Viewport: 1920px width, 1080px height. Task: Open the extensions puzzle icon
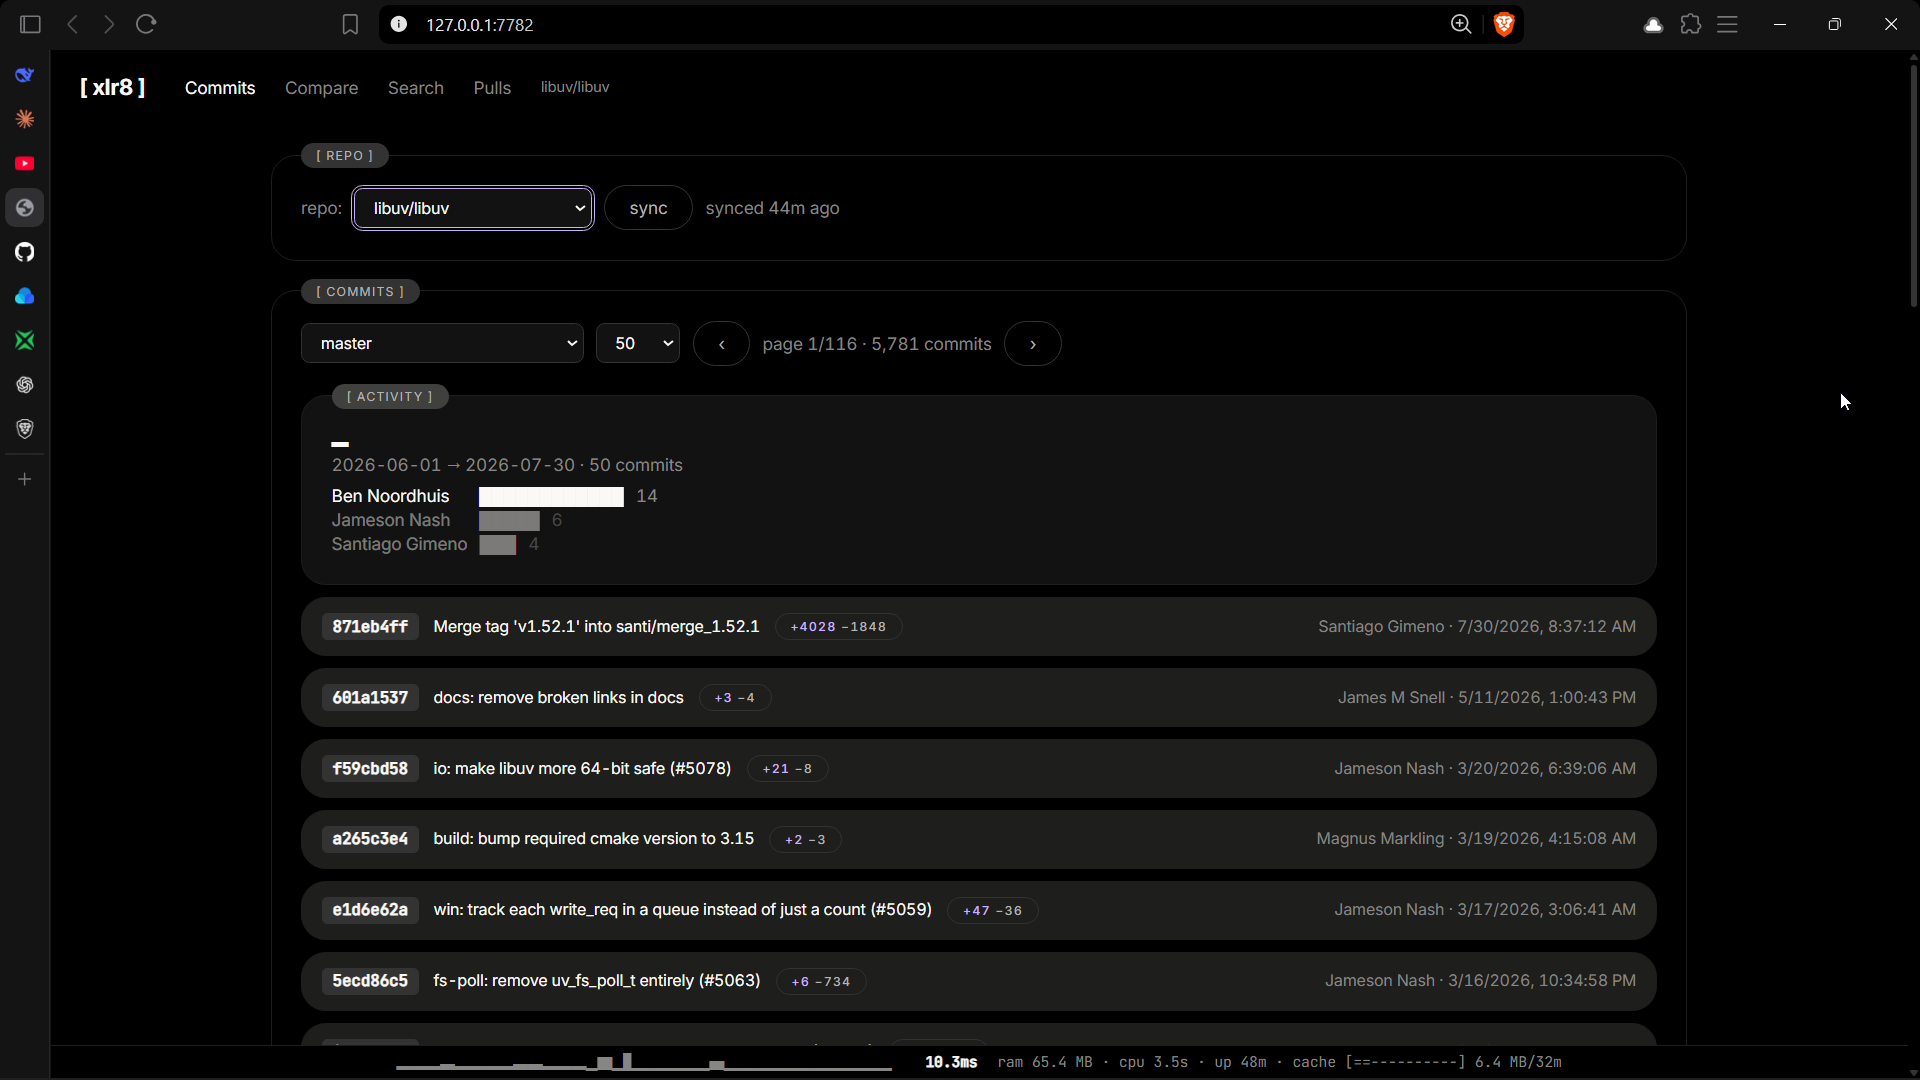1691,24
